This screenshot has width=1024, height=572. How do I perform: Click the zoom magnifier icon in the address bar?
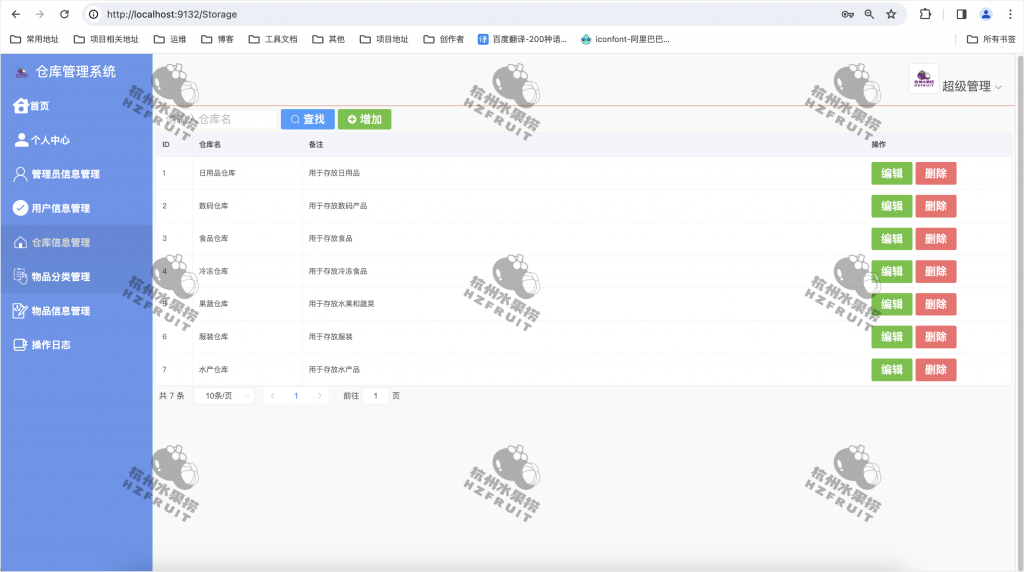click(869, 14)
